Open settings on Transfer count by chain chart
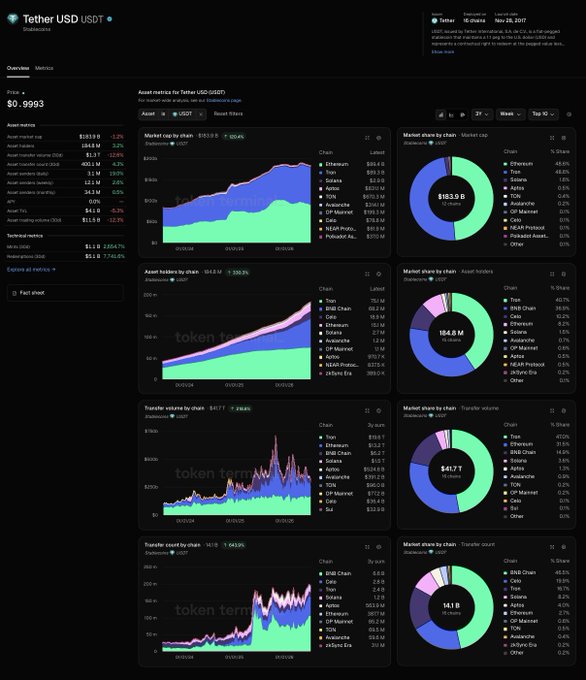The height and width of the screenshot is (680, 586). [379, 547]
